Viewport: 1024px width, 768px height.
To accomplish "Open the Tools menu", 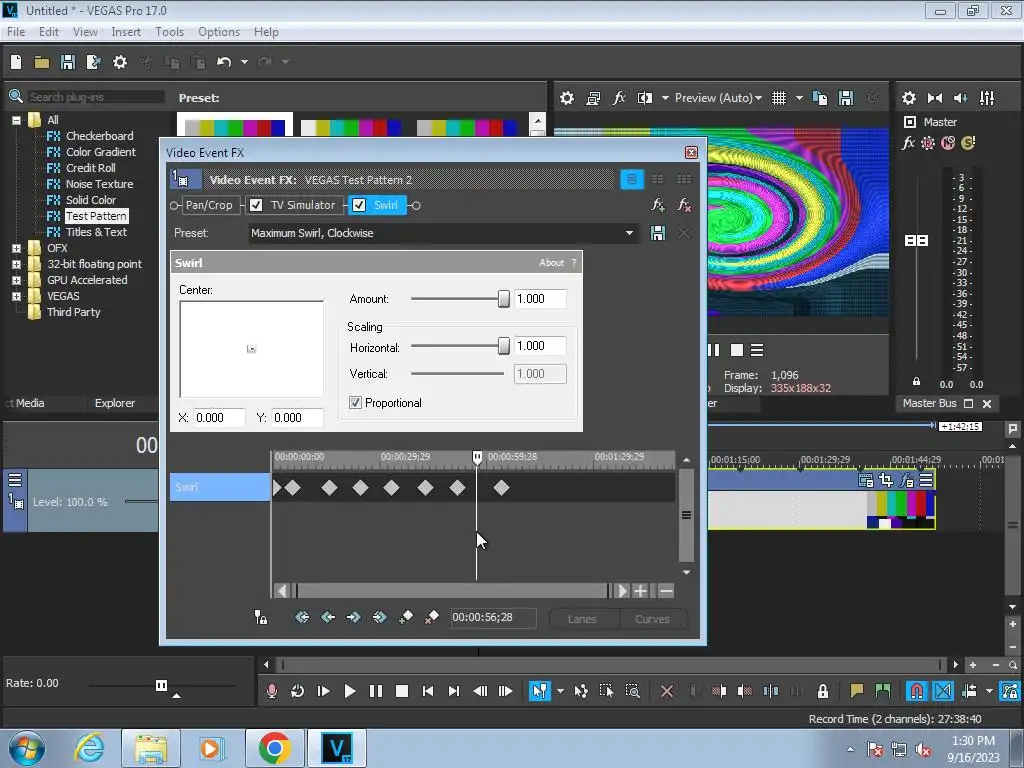I will [x=169, y=32].
